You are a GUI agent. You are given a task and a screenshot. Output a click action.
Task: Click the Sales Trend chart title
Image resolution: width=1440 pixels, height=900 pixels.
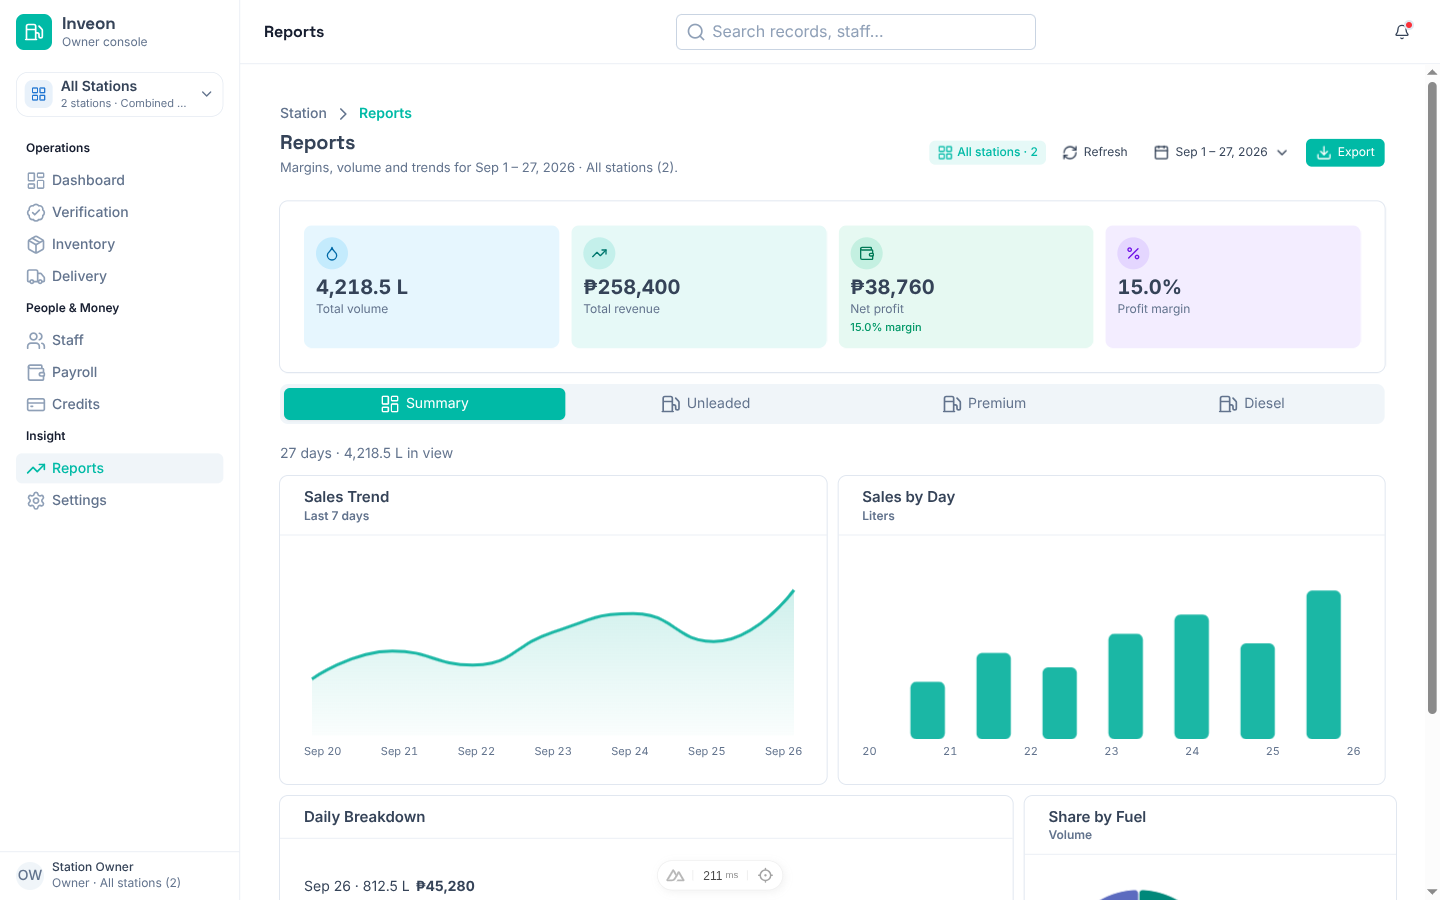(x=346, y=497)
